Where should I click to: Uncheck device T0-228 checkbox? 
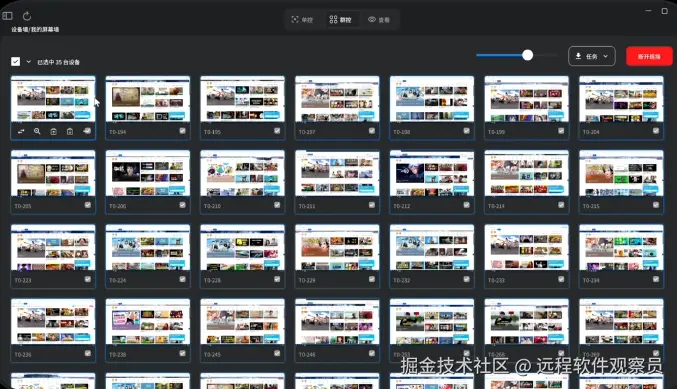point(277,279)
